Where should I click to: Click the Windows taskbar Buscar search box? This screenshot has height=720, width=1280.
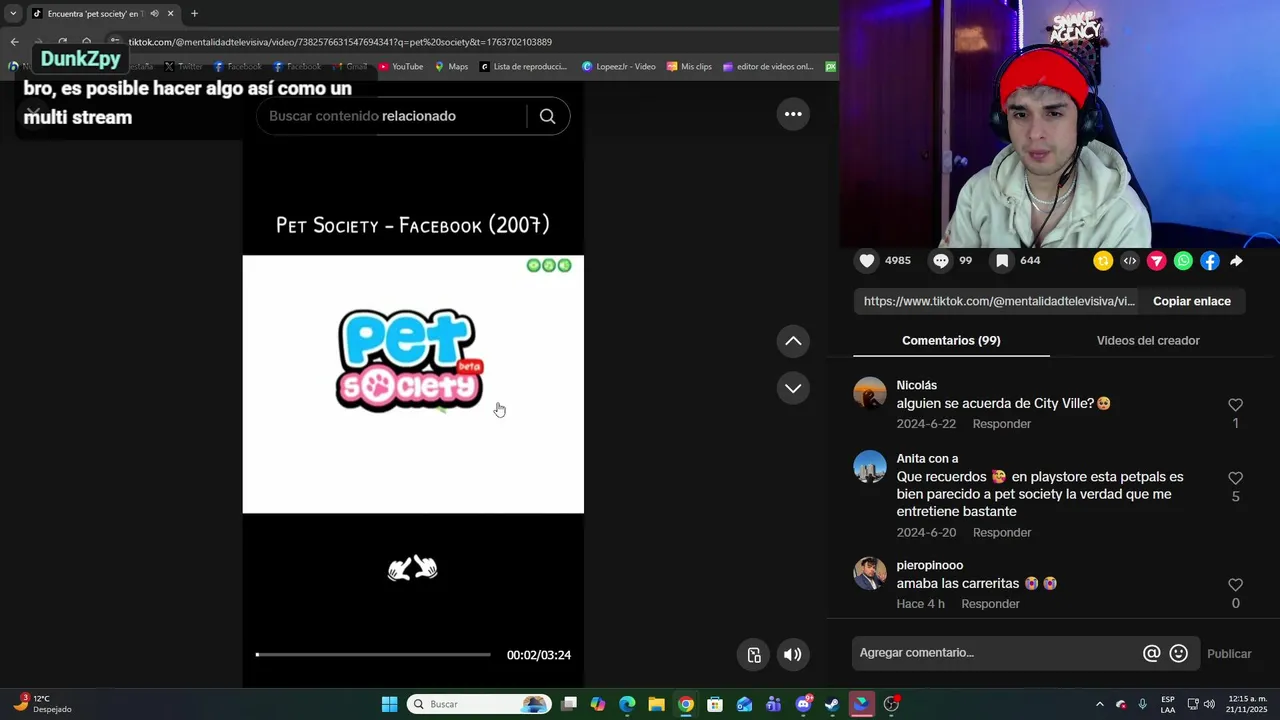pyautogui.click(x=480, y=704)
